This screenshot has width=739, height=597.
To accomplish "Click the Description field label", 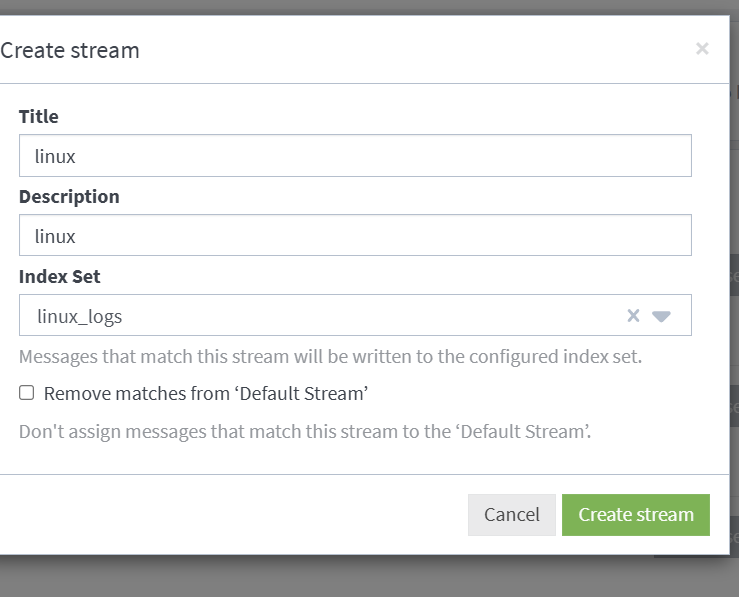I will point(69,196).
